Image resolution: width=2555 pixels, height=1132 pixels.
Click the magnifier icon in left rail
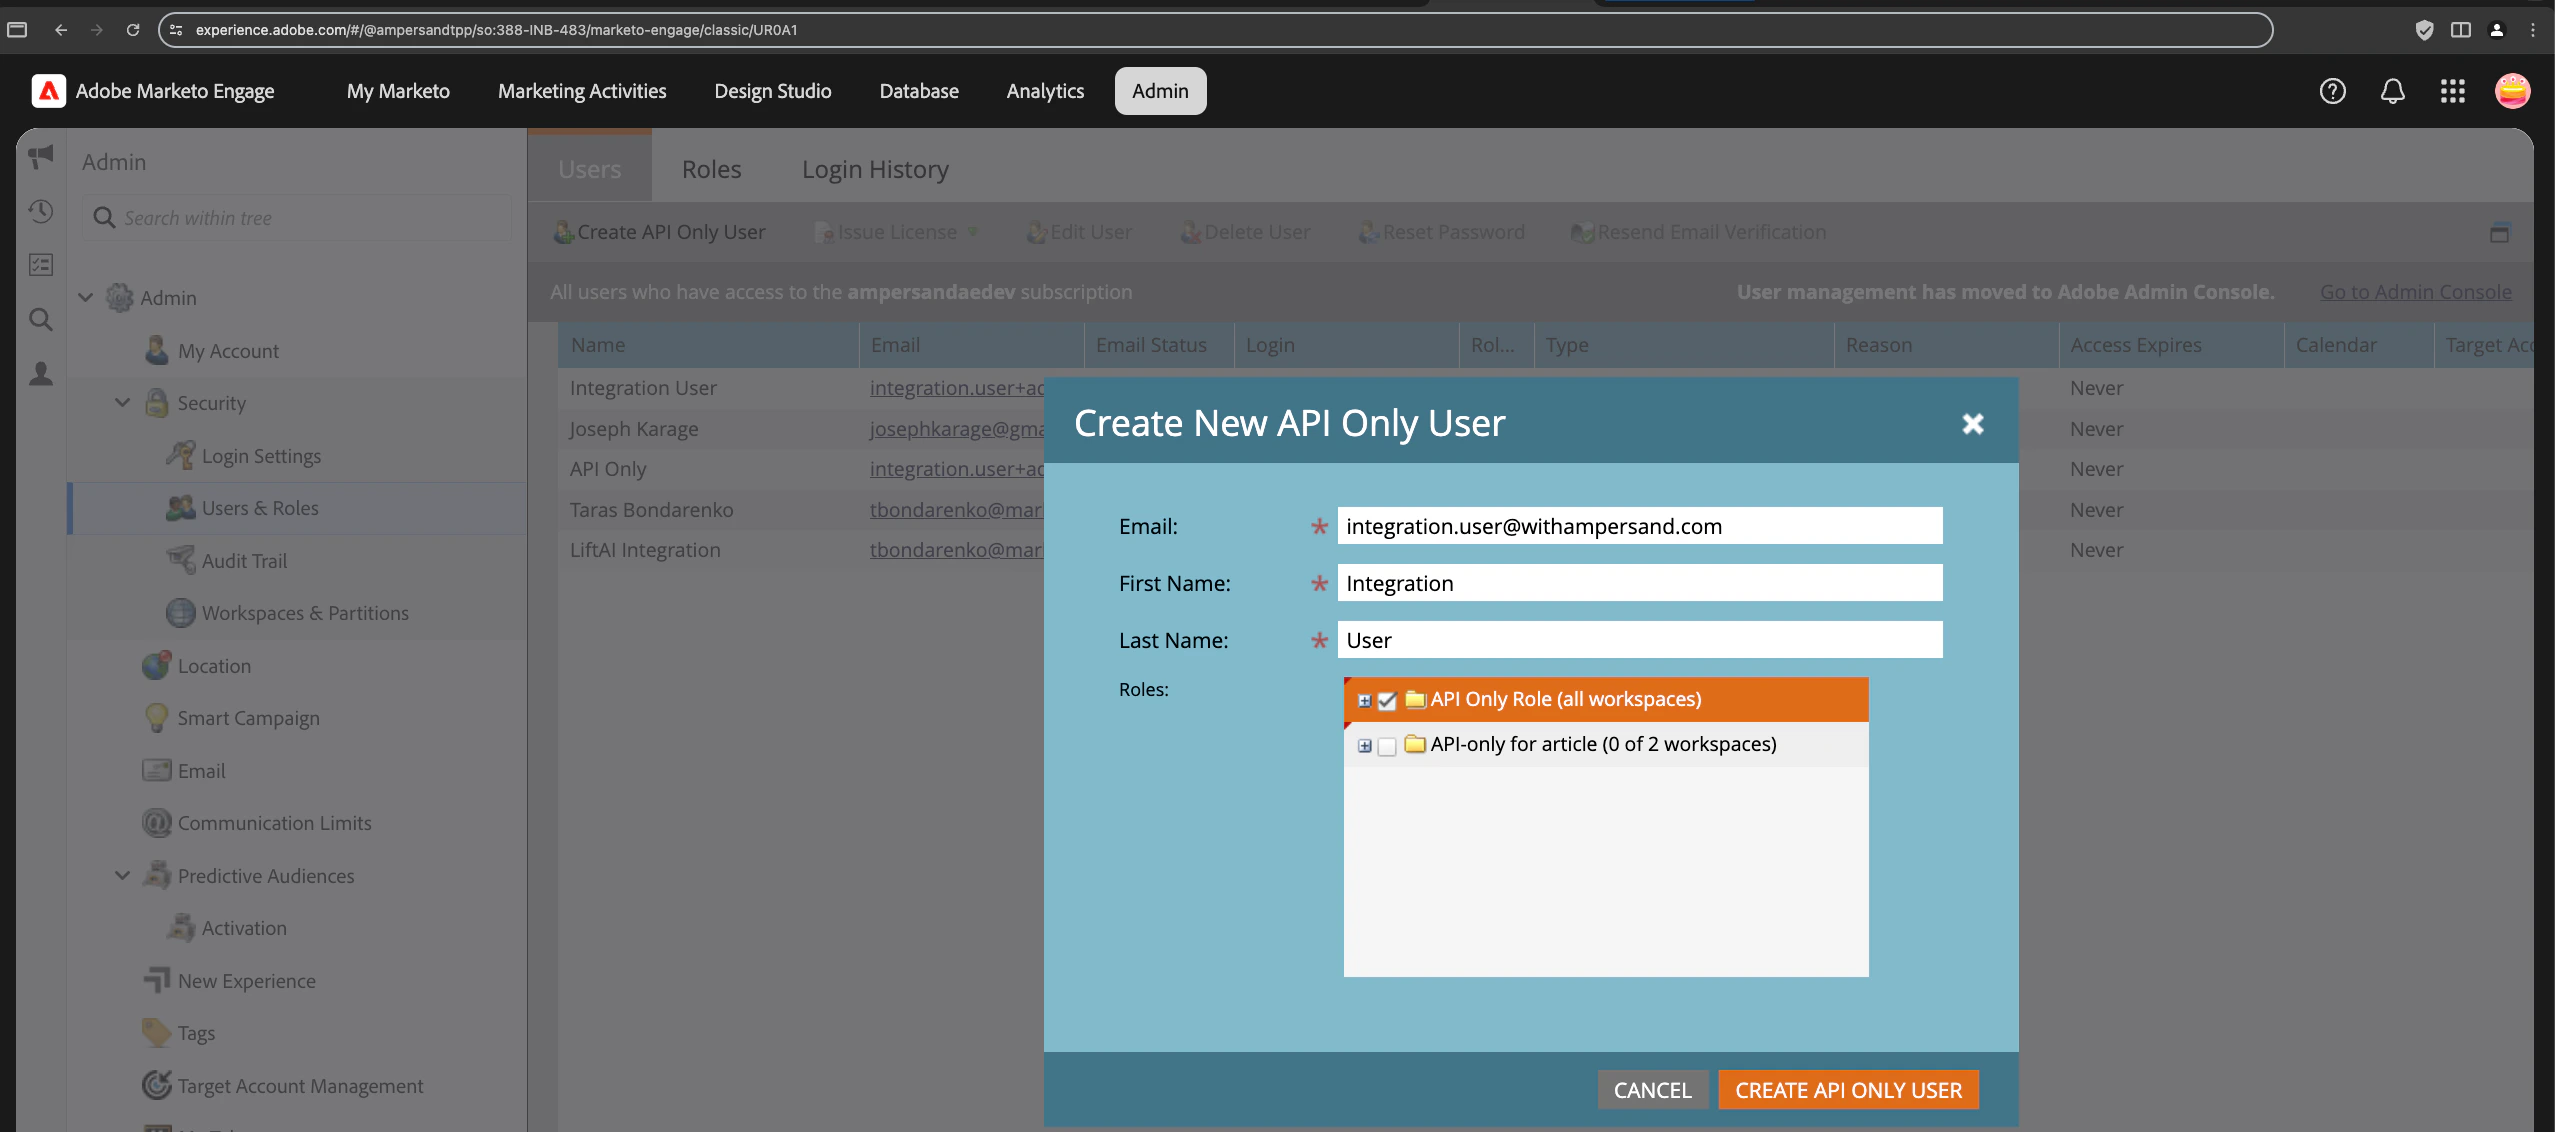point(41,319)
